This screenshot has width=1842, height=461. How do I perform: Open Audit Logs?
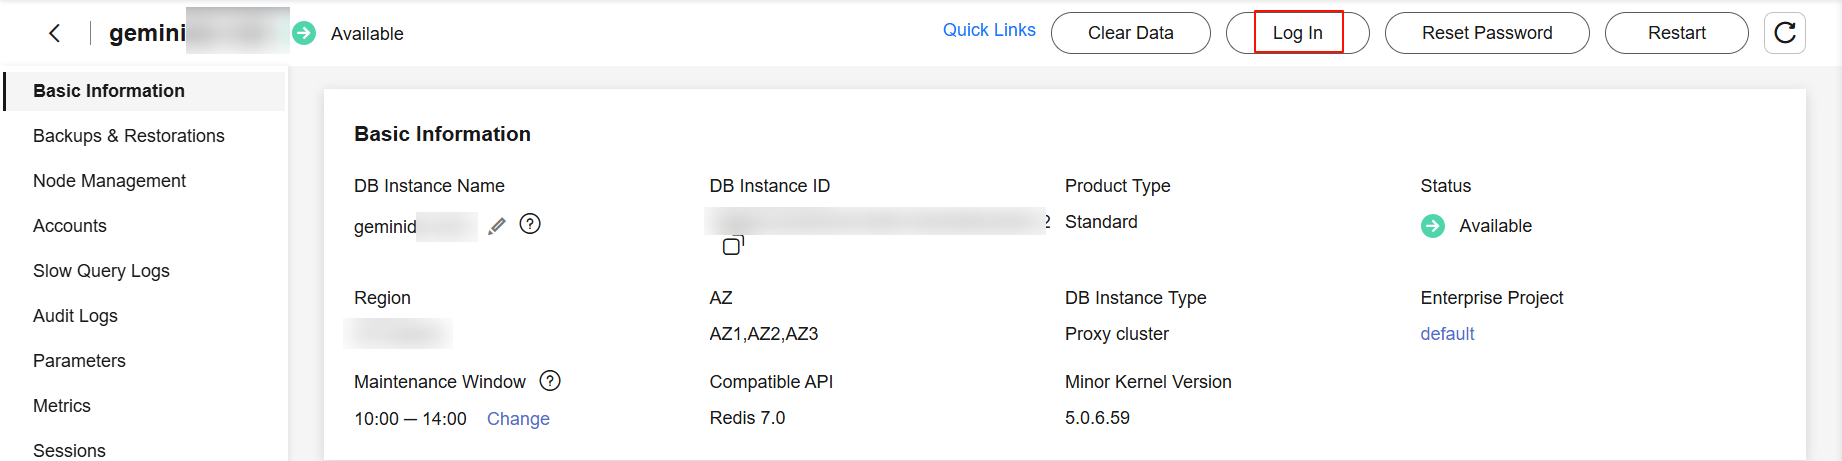point(76,316)
